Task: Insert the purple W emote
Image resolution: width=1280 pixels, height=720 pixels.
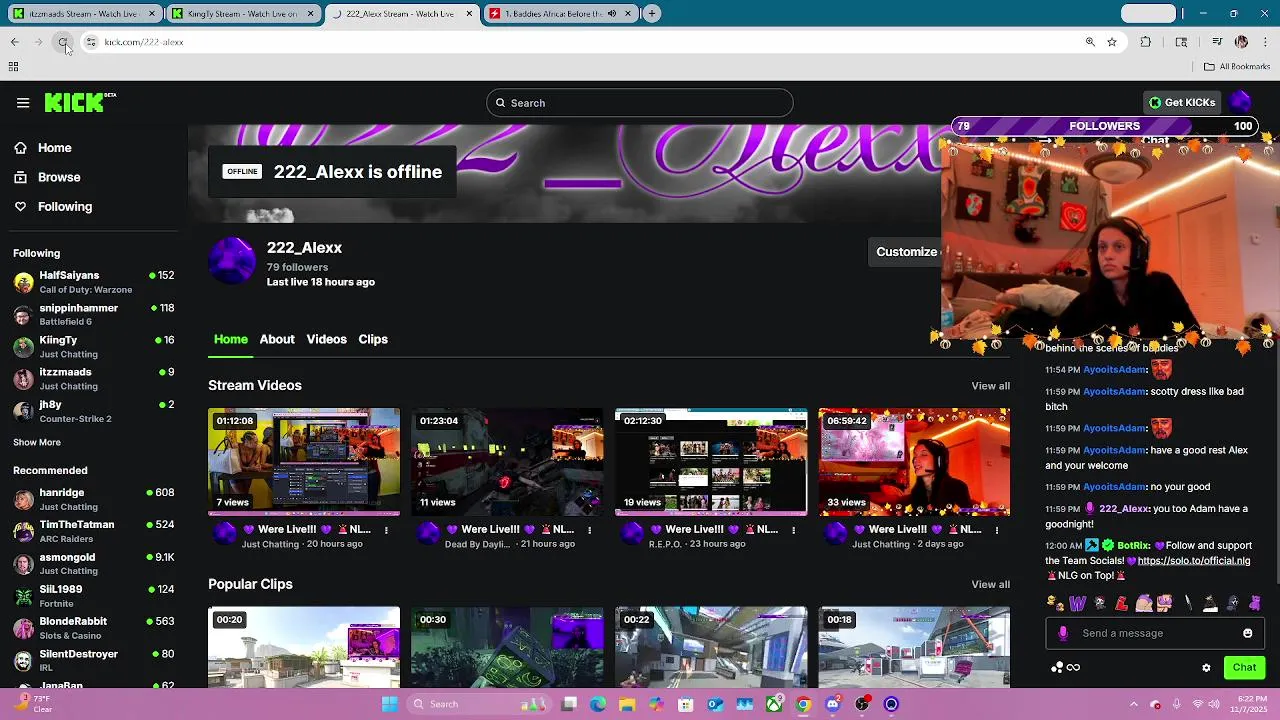Action: click(x=1077, y=603)
